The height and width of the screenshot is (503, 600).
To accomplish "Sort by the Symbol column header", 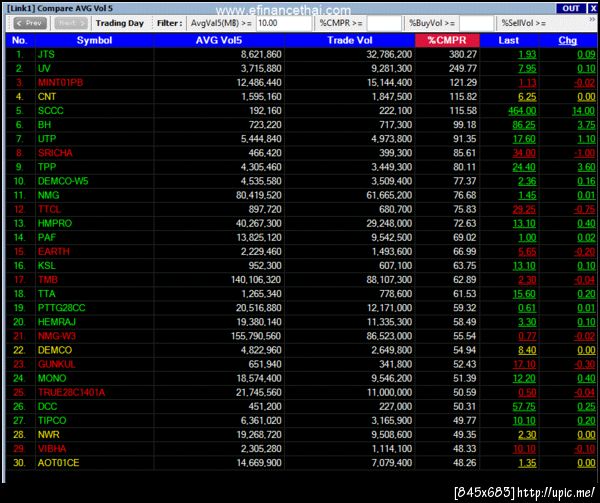I will pos(94,40).
